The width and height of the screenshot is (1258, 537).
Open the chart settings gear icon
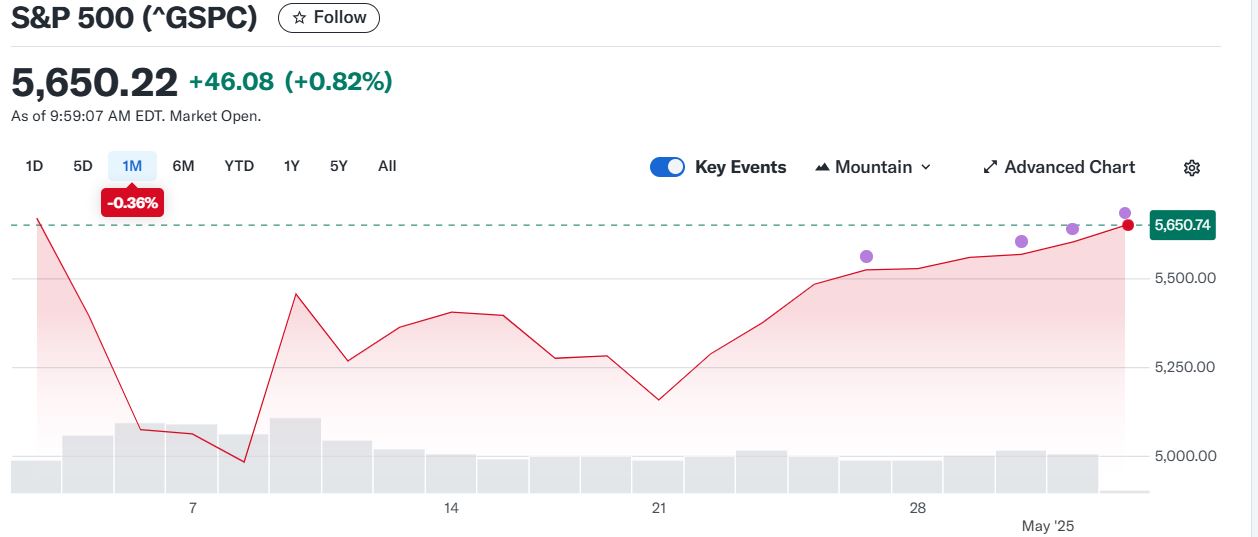click(1191, 168)
